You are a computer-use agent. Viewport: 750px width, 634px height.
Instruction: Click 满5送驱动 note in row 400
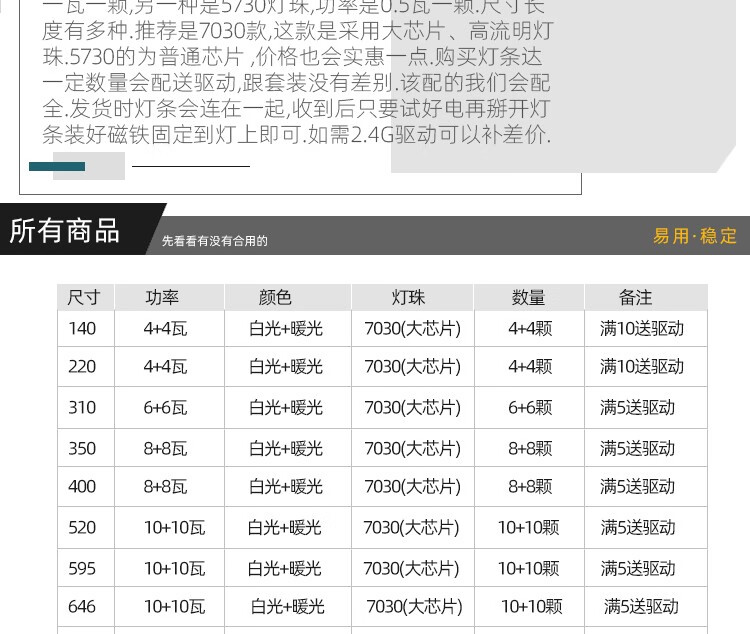point(638,487)
